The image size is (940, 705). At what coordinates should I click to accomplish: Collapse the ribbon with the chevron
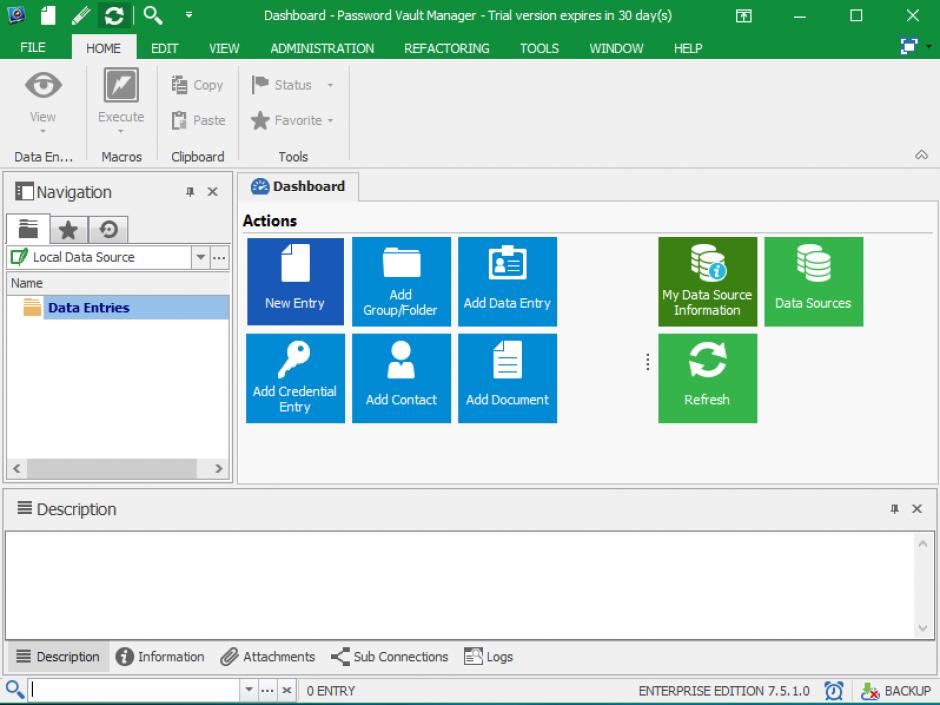coord(921,155)
